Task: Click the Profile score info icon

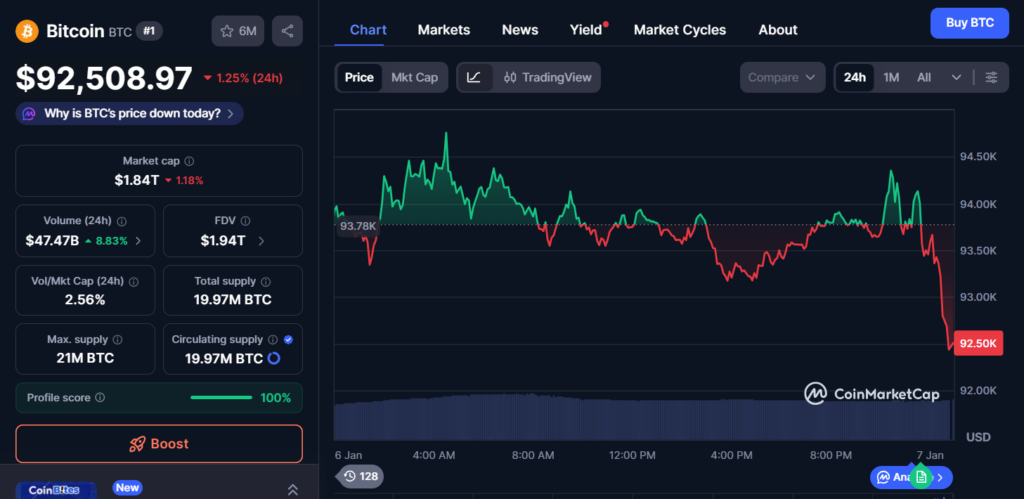Action: click(x=99, y=398)
